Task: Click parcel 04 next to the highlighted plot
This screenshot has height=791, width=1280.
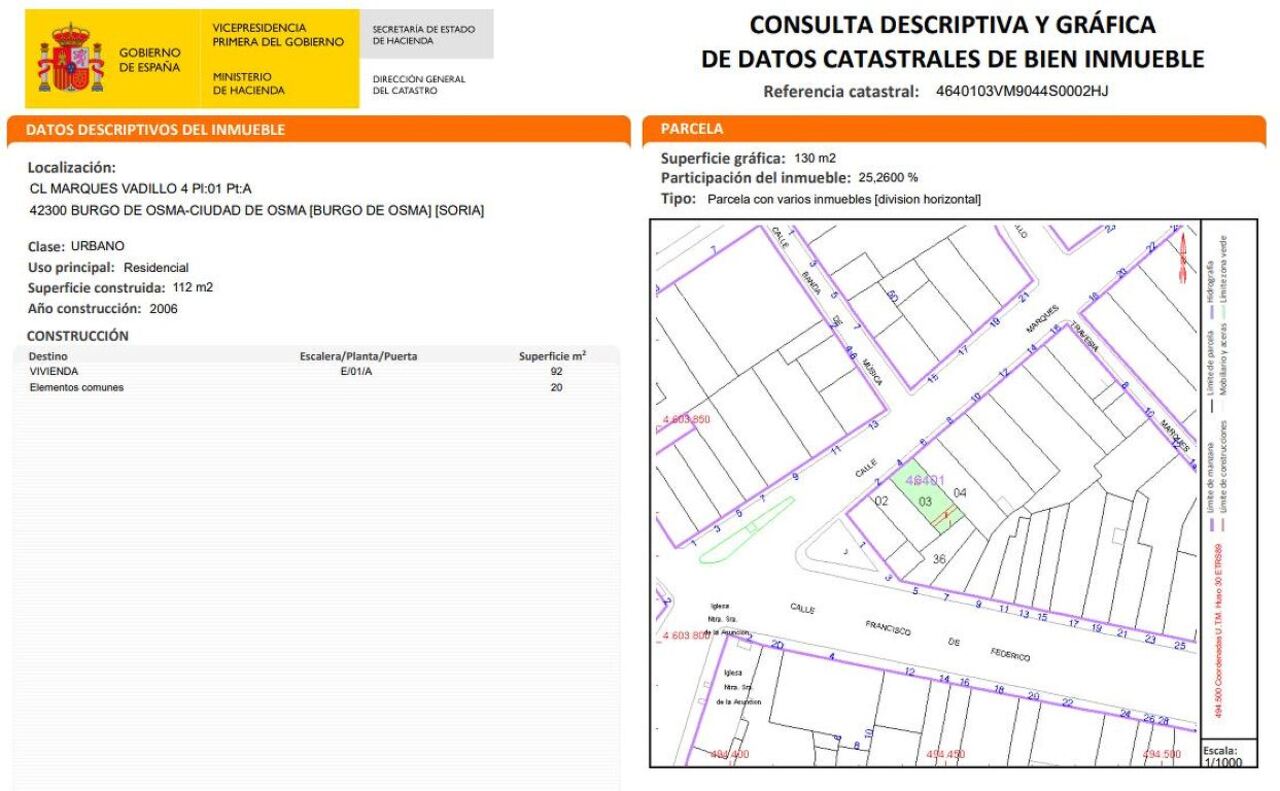Action: (960, 493)
